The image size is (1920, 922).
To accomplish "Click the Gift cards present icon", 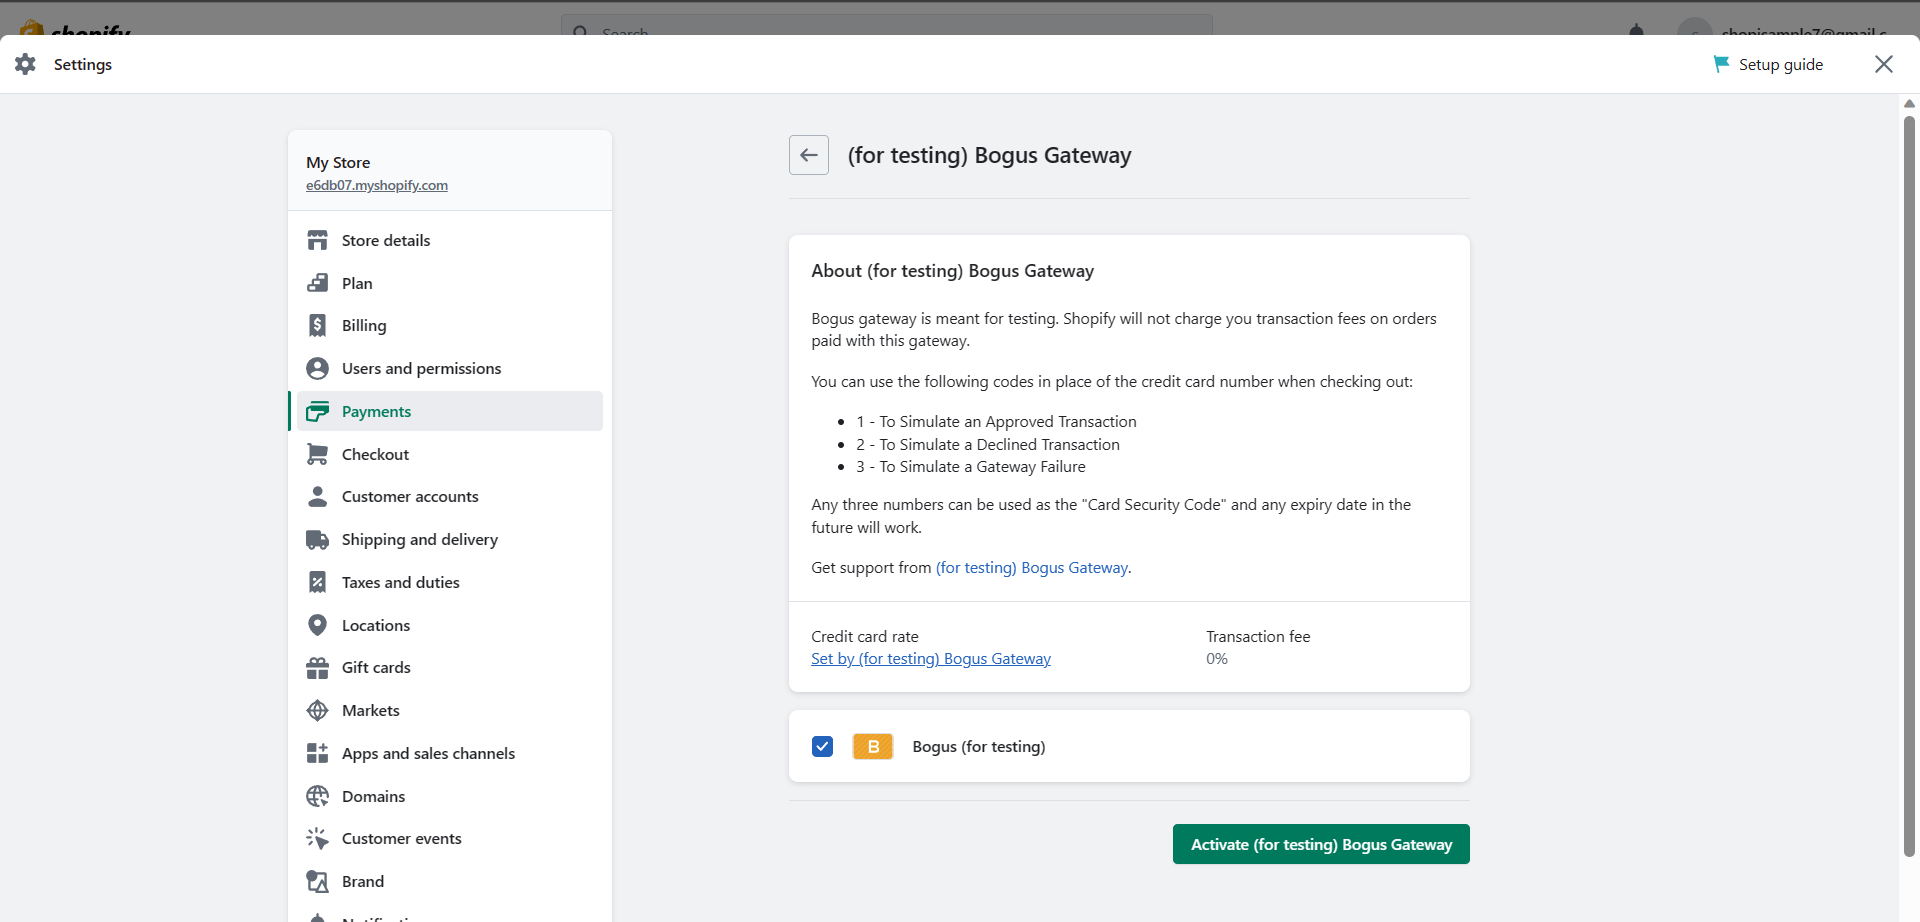I will point(317,667).
